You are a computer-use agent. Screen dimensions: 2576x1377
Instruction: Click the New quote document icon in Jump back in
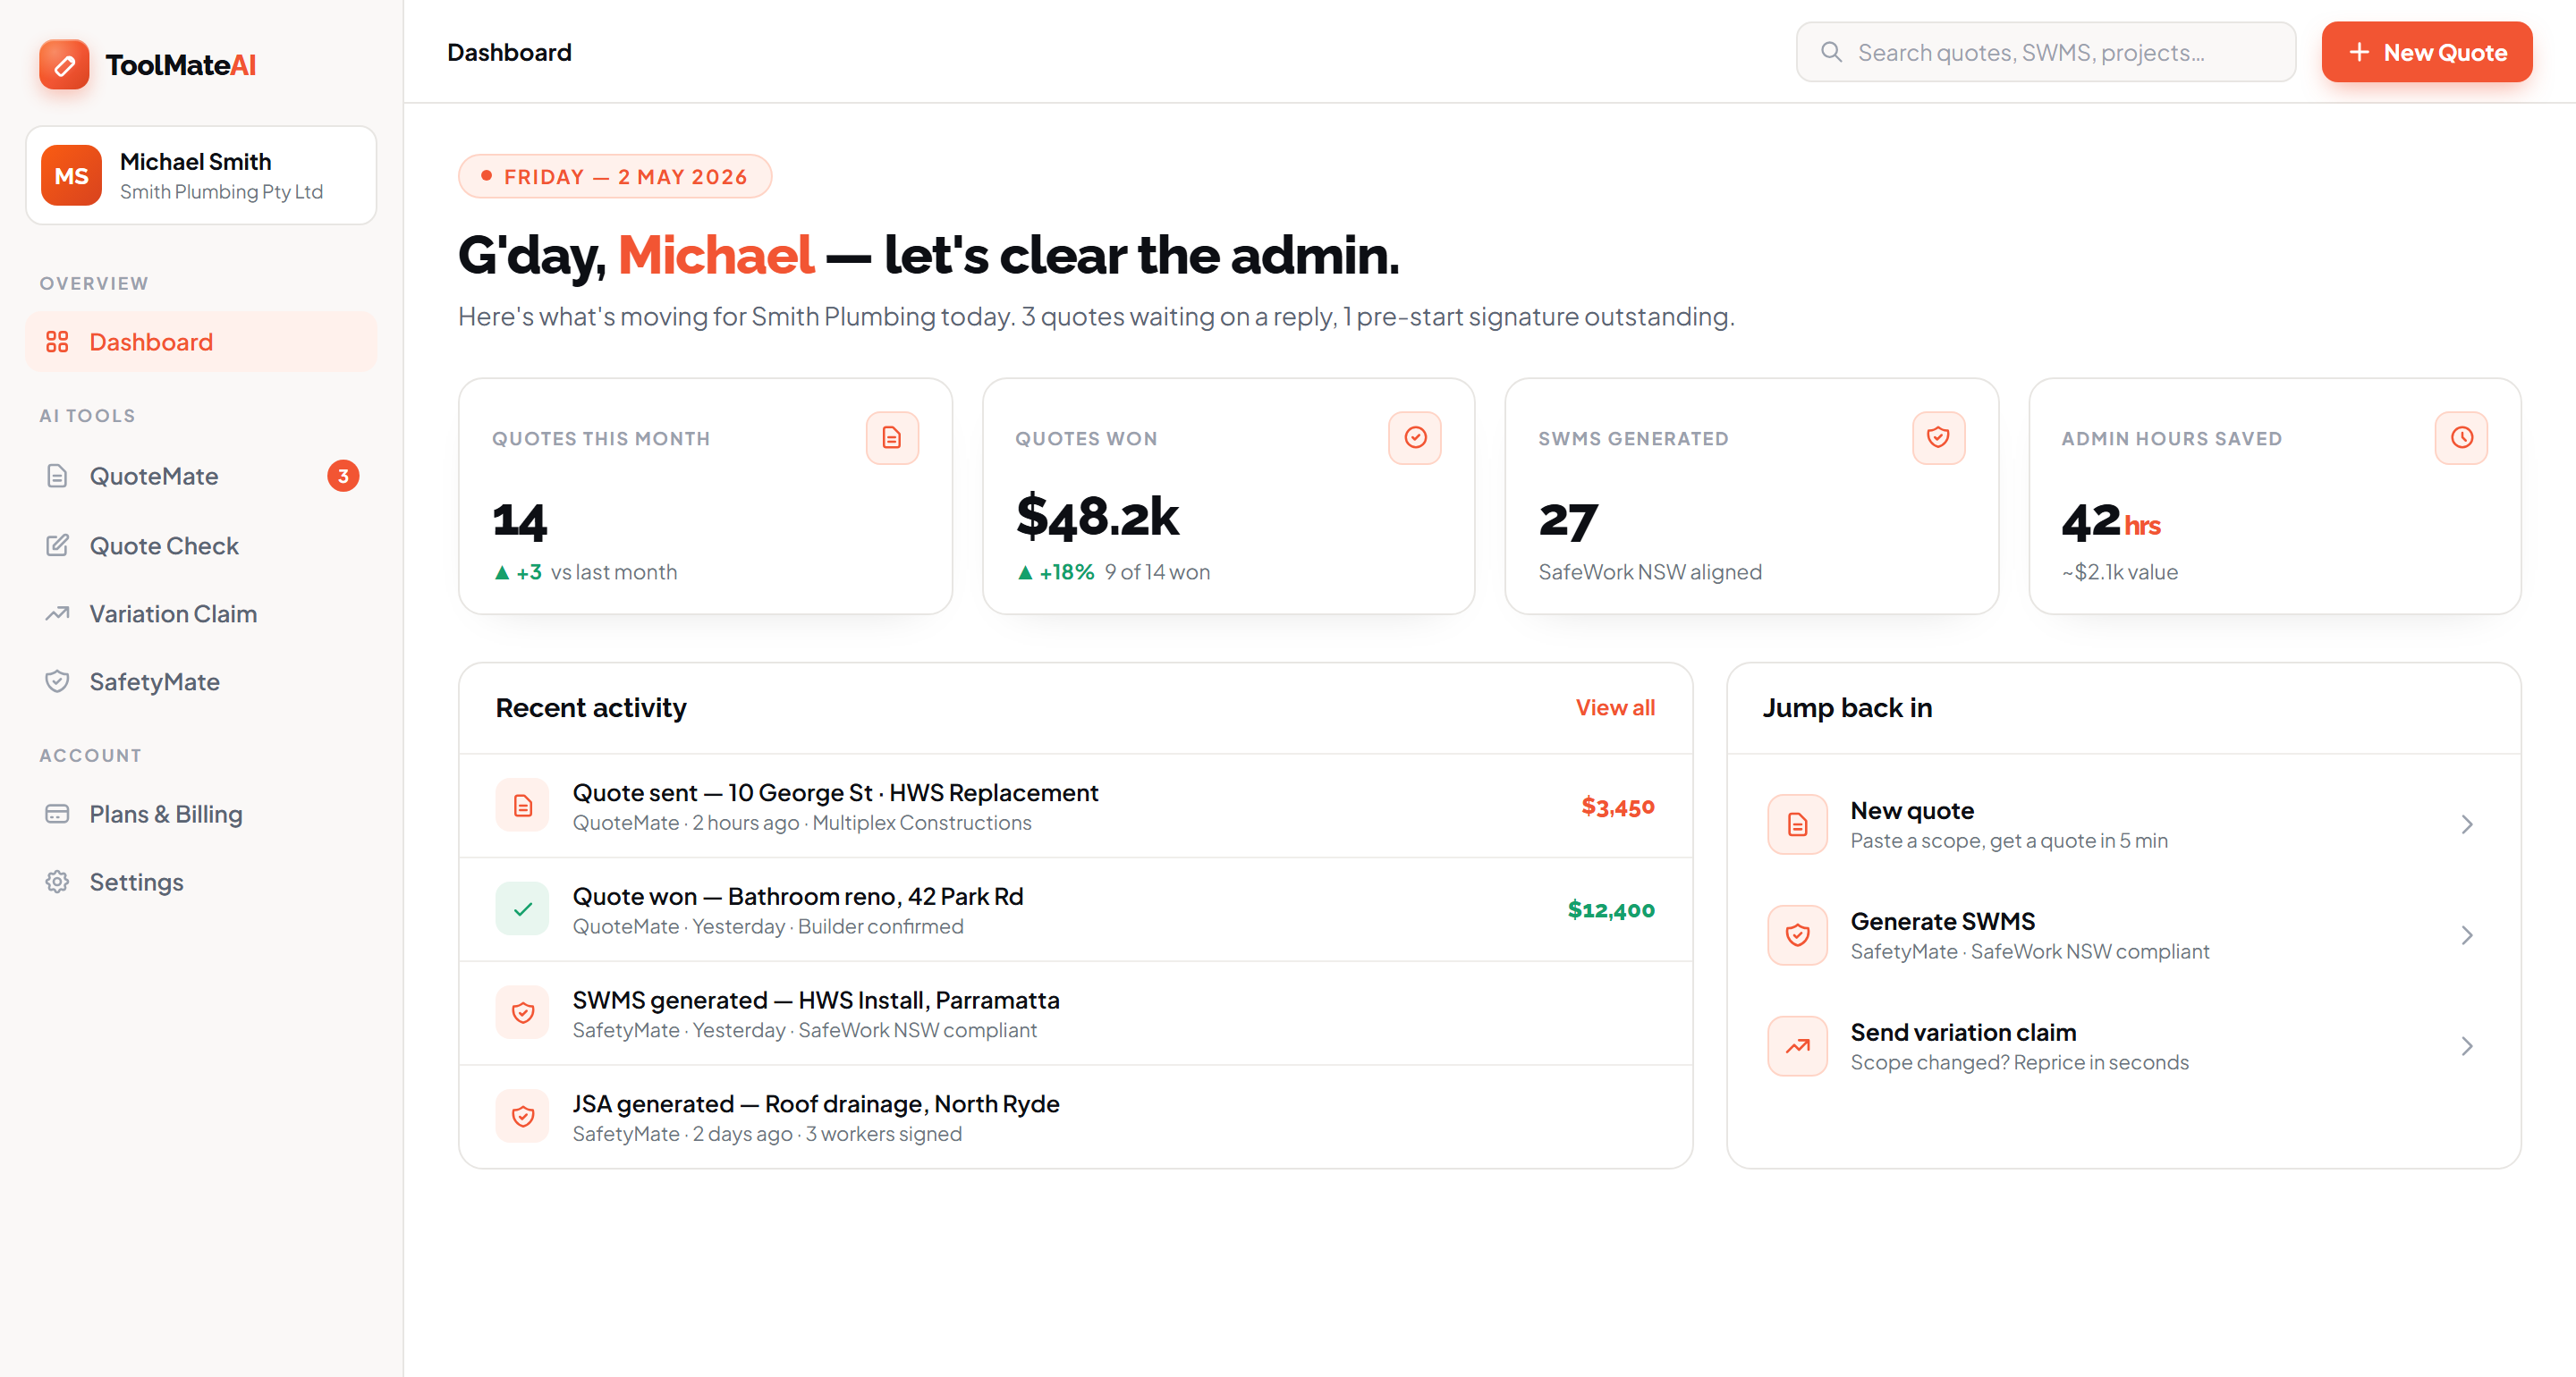click(1797, 825)
